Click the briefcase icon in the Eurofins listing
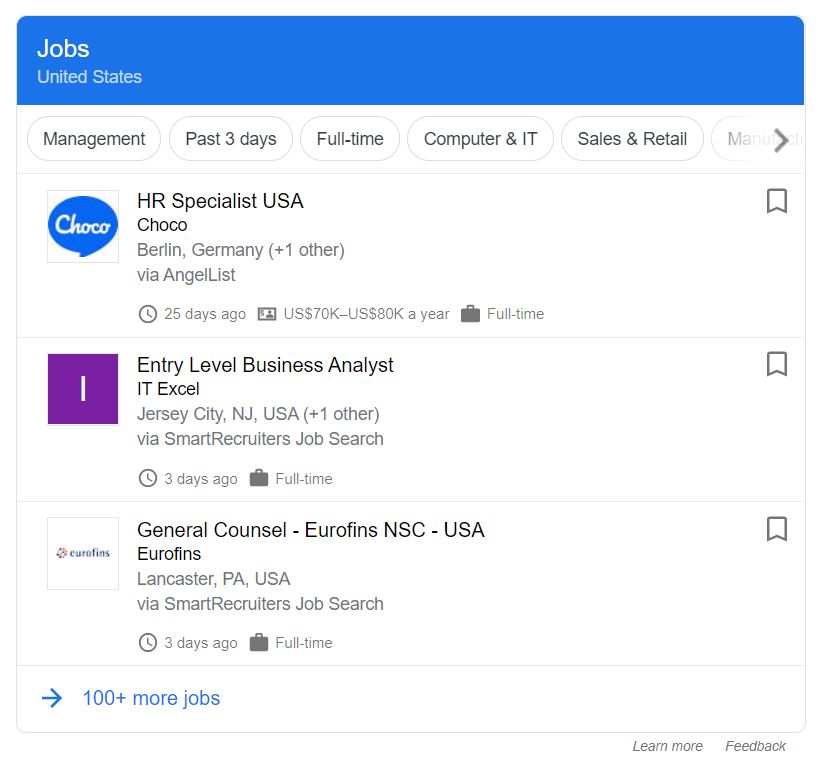The image size is (824, 763). (259, 642)
